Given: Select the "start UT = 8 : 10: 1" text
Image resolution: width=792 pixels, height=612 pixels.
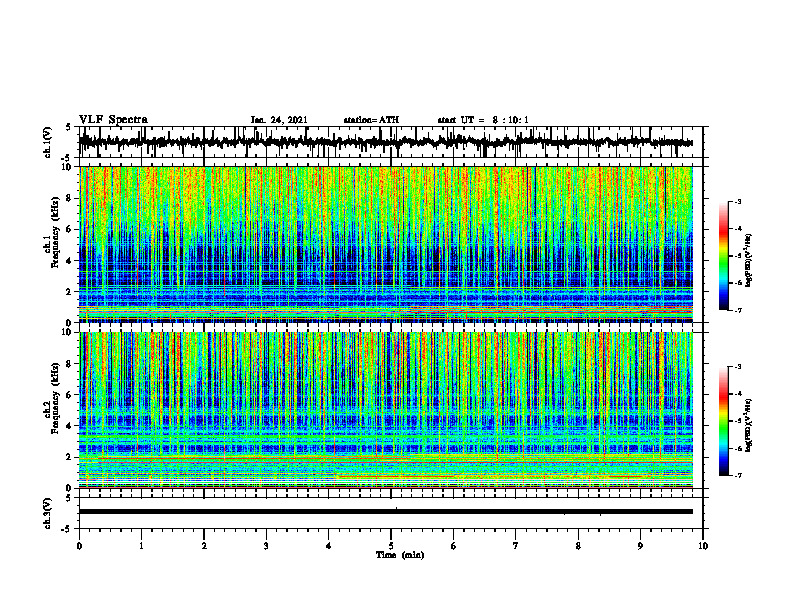Looking at the screenshot, I should pyautogui.click(x=483, y=120).
